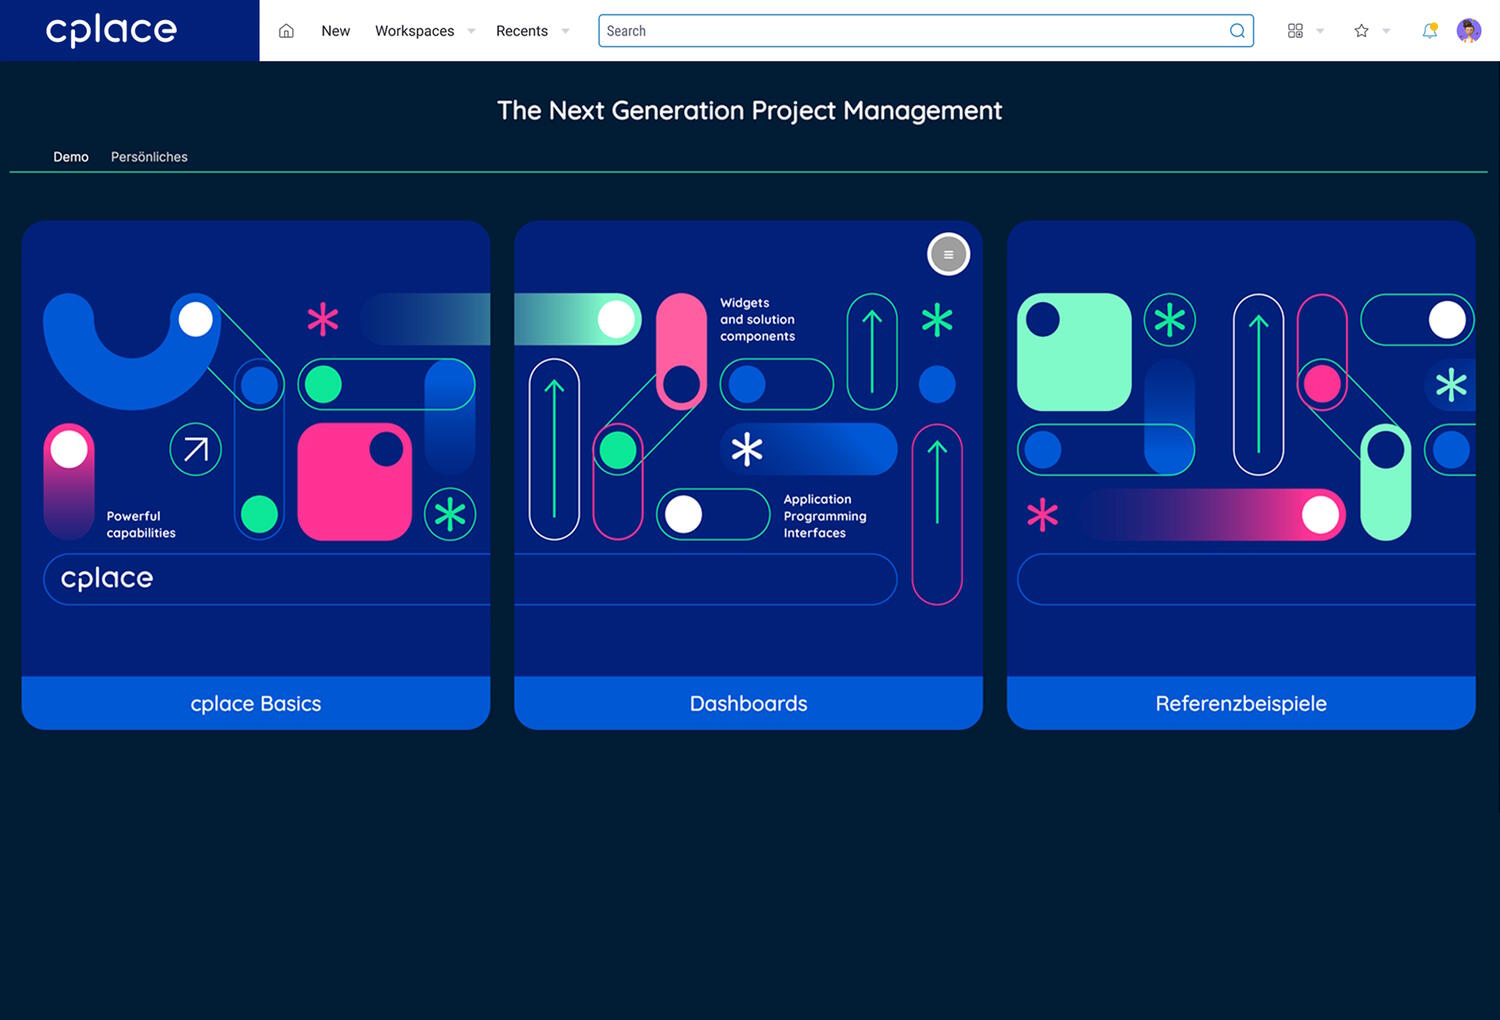The height and width of the screenshot is (1020, 1500).
Task: Expand the Workspaces dropdown arrow
Action: tap(471, 31)
